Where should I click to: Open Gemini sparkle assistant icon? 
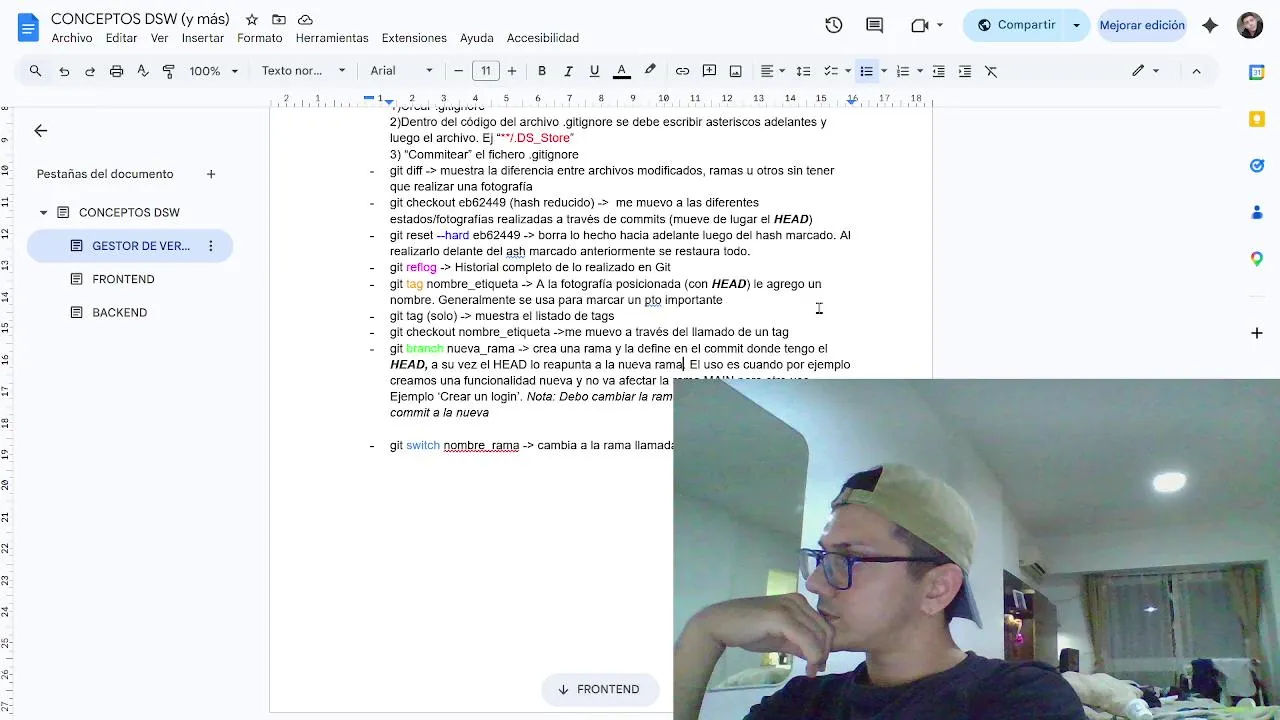[1210, 25]
